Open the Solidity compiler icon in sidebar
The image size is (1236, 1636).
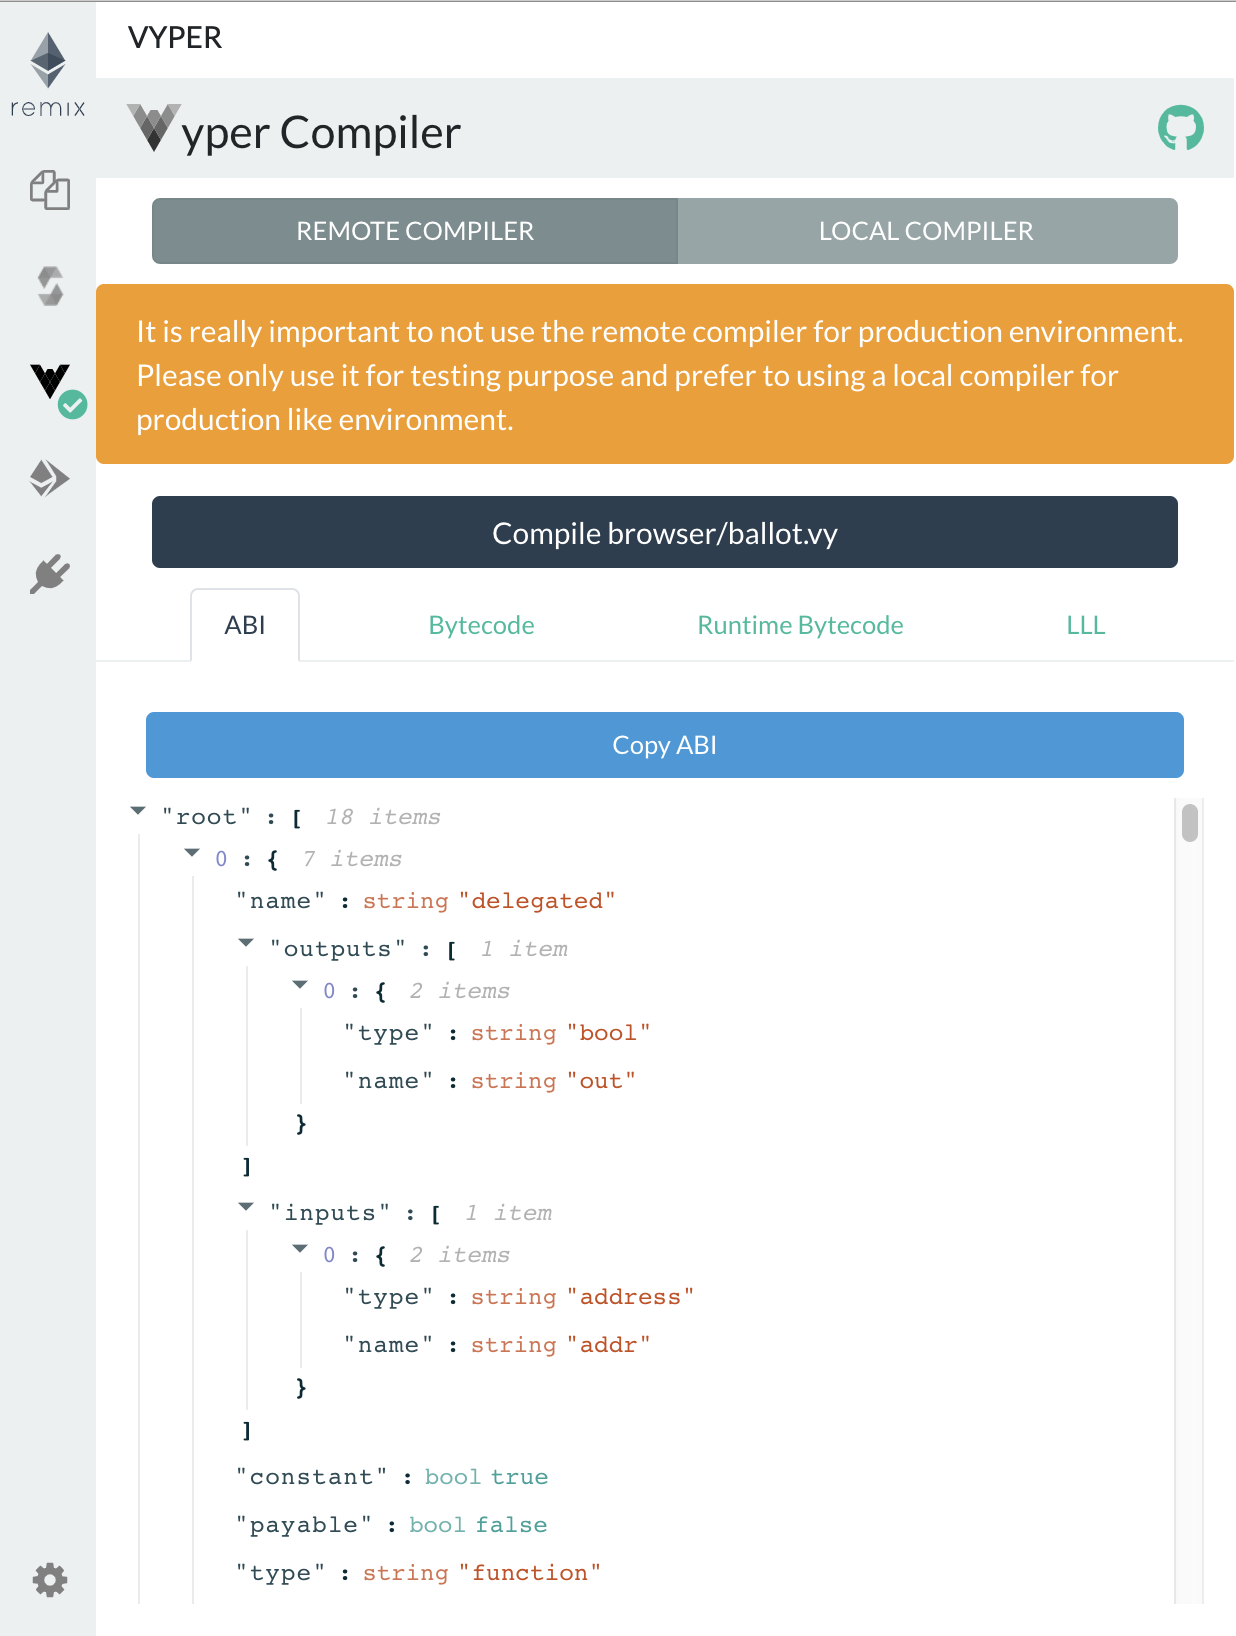[49, 286]
